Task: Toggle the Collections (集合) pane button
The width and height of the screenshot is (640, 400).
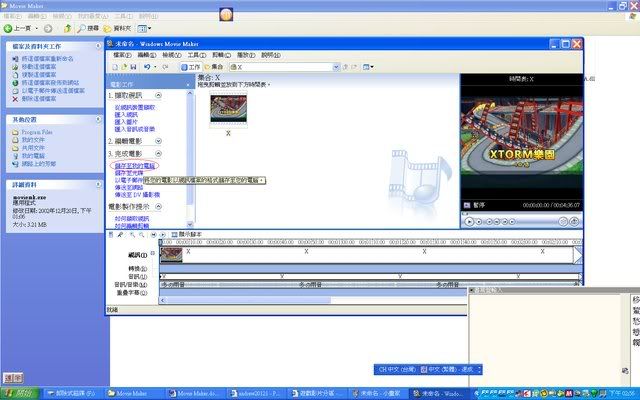Action: (216, 66)
